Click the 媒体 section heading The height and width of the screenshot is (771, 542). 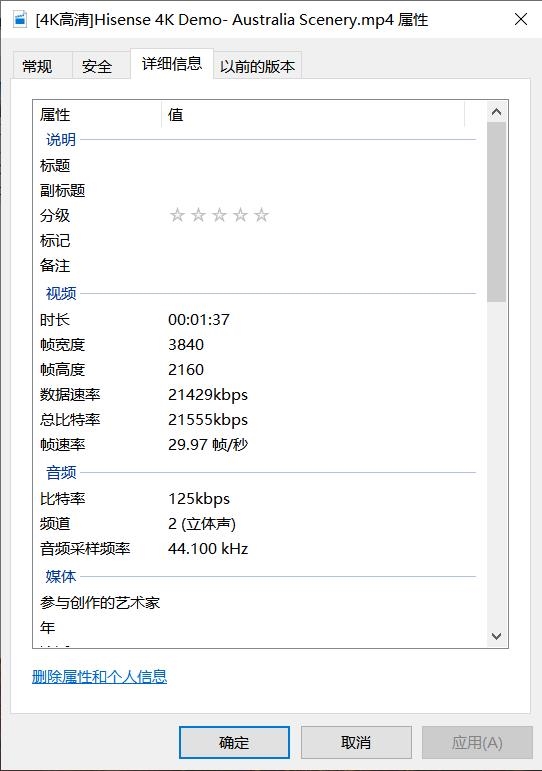pos(61,576)
